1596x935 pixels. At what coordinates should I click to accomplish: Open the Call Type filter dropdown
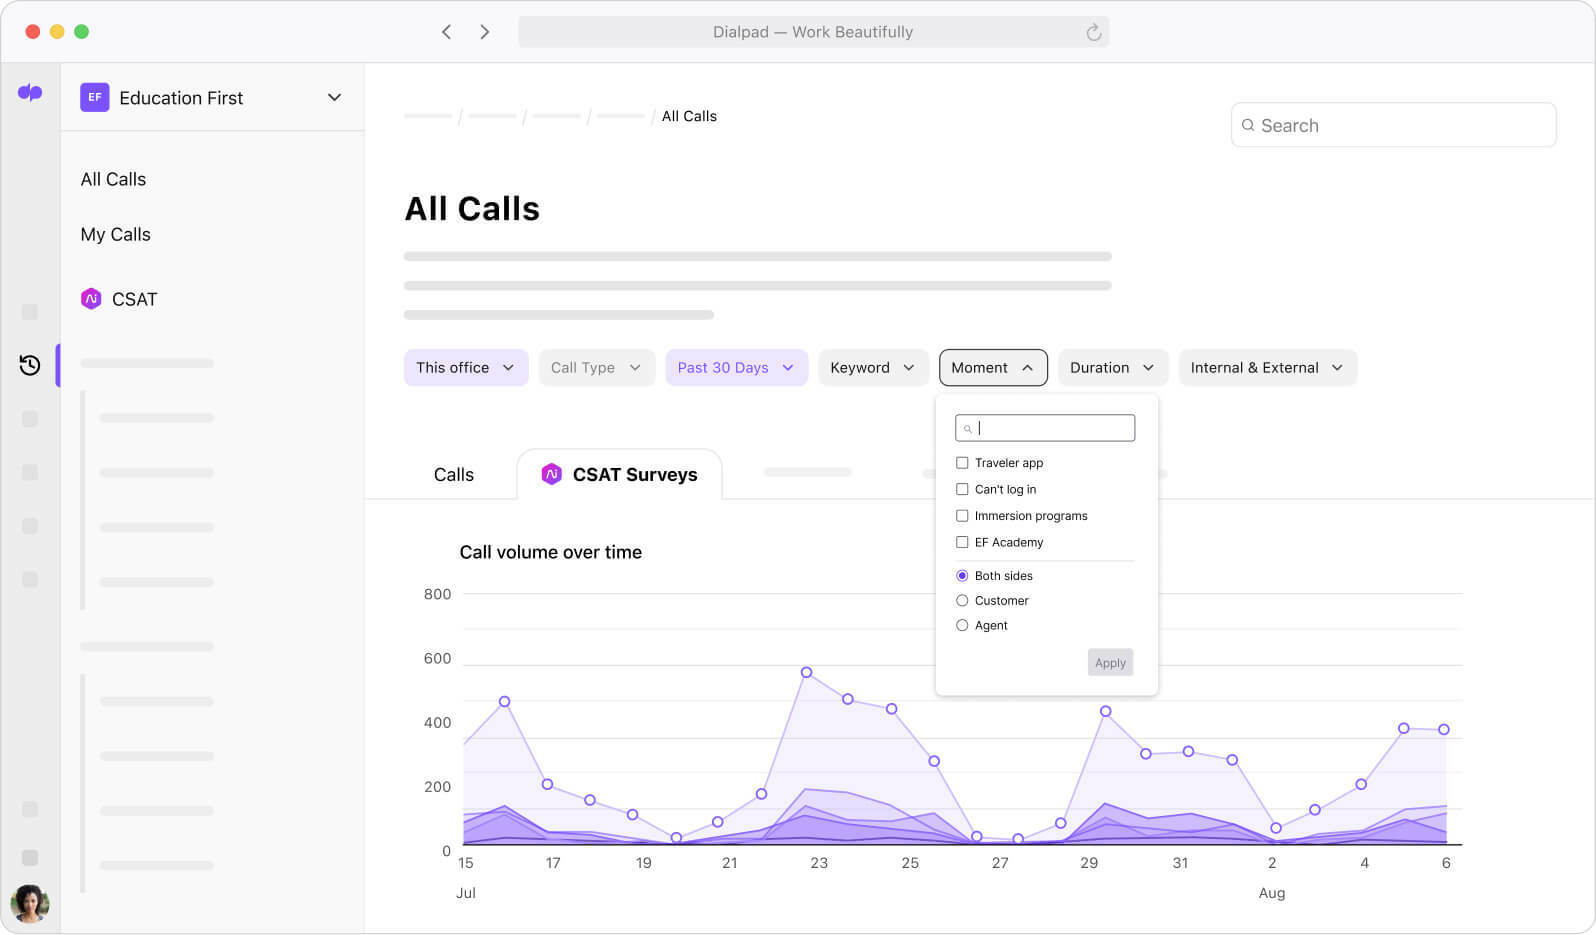(596, 367)
